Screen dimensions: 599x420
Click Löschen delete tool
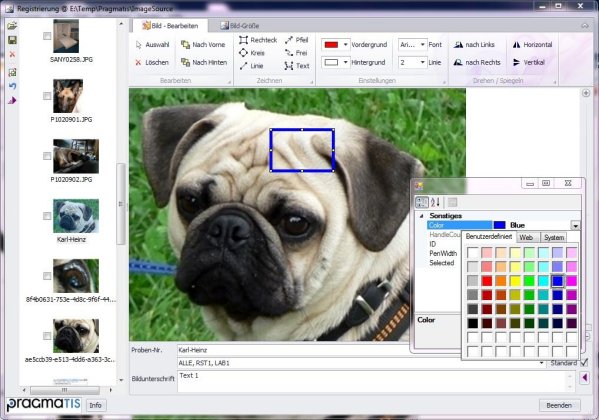point(152,62)
